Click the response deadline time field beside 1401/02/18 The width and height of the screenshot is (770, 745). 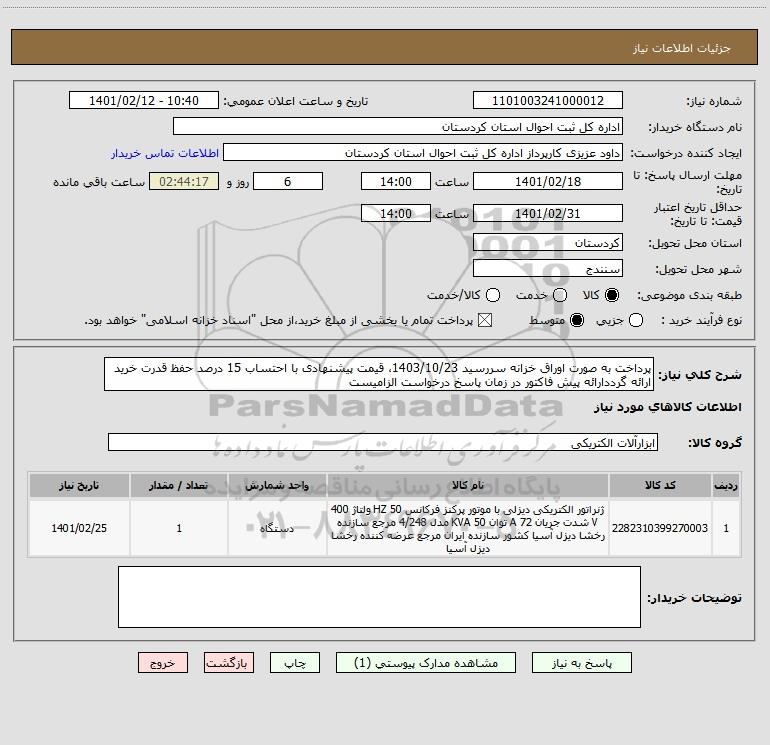click(396, 181)
